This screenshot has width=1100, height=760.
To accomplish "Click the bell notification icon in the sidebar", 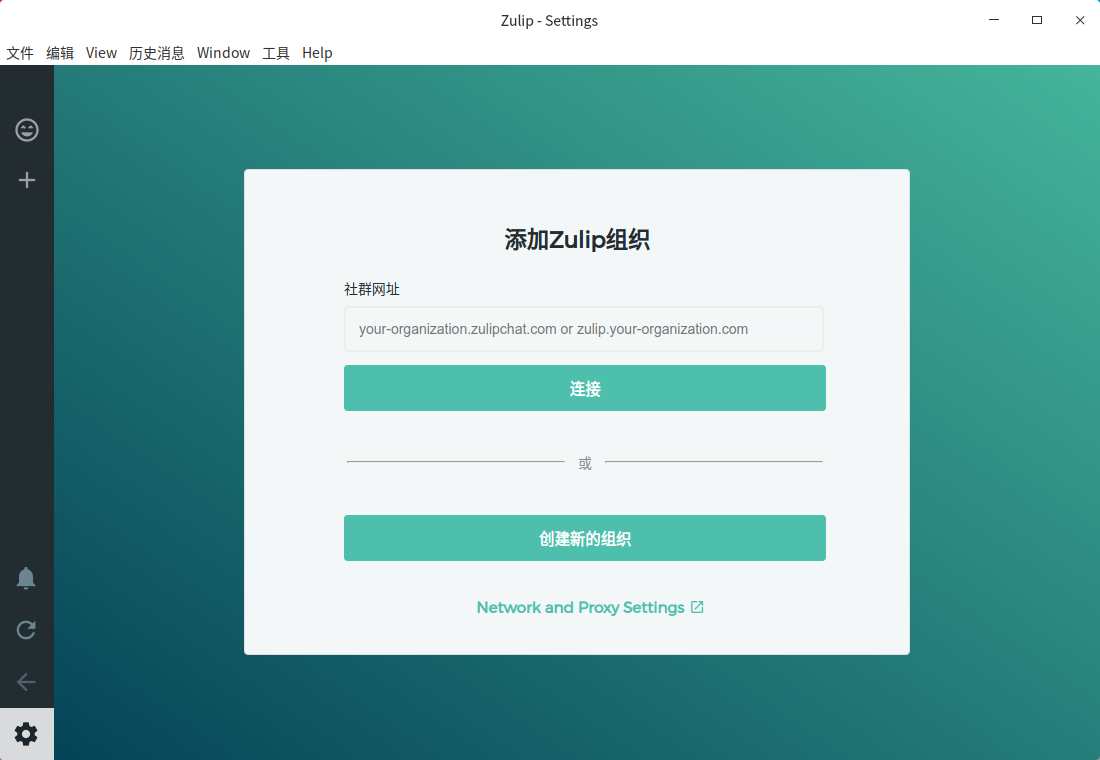I will pos(26,578).
